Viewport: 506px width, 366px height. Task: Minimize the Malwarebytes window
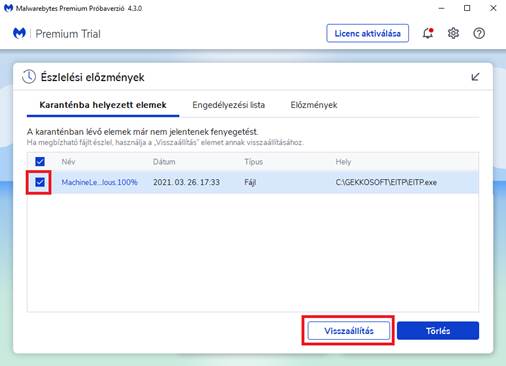pyautogui.click(x=441, y=8)
